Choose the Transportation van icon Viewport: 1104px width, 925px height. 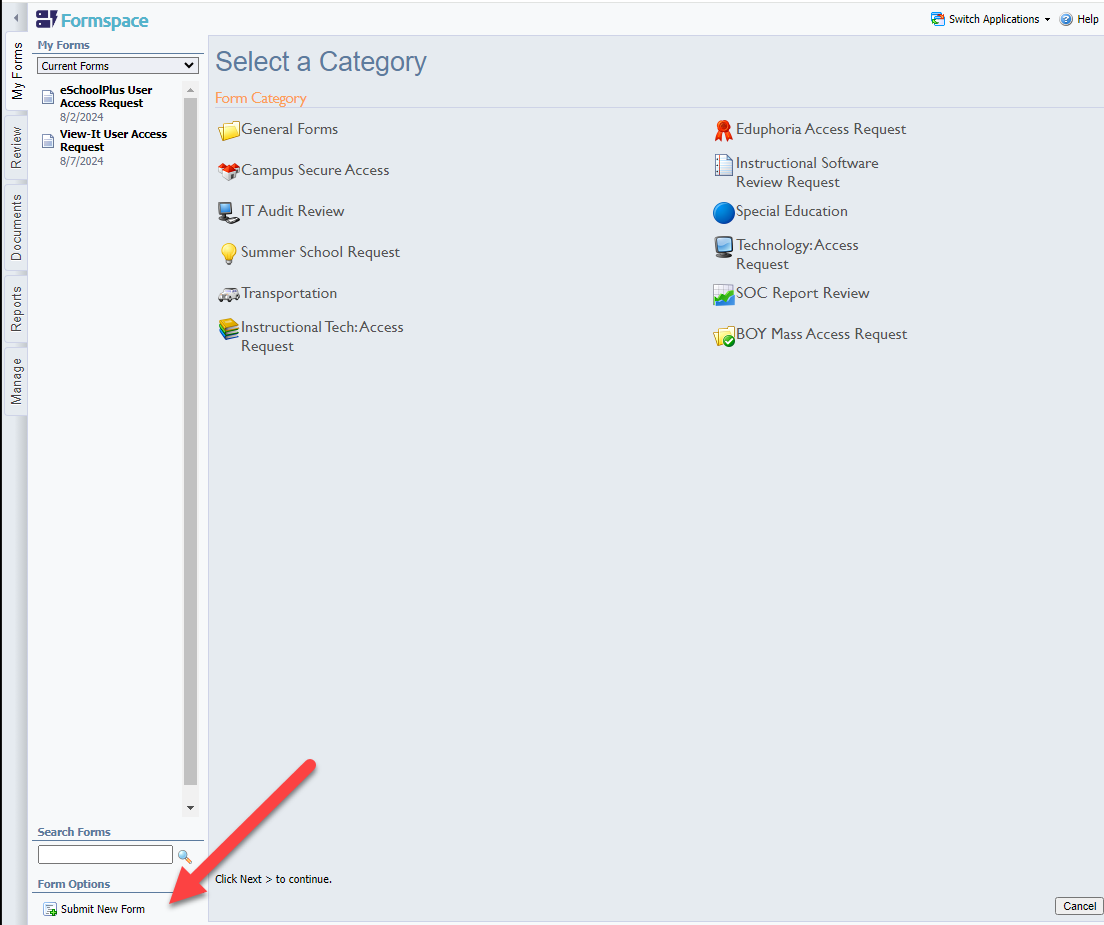point(229,294)
